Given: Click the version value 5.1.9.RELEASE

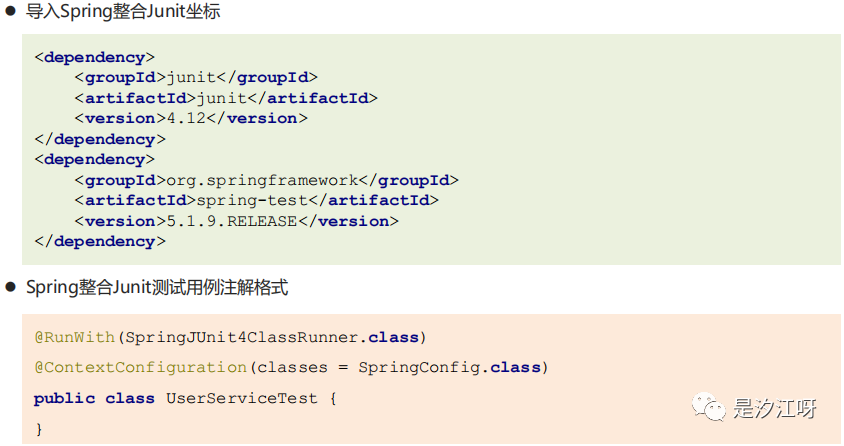Looking at the screenshot, I should tap(232, 221).
